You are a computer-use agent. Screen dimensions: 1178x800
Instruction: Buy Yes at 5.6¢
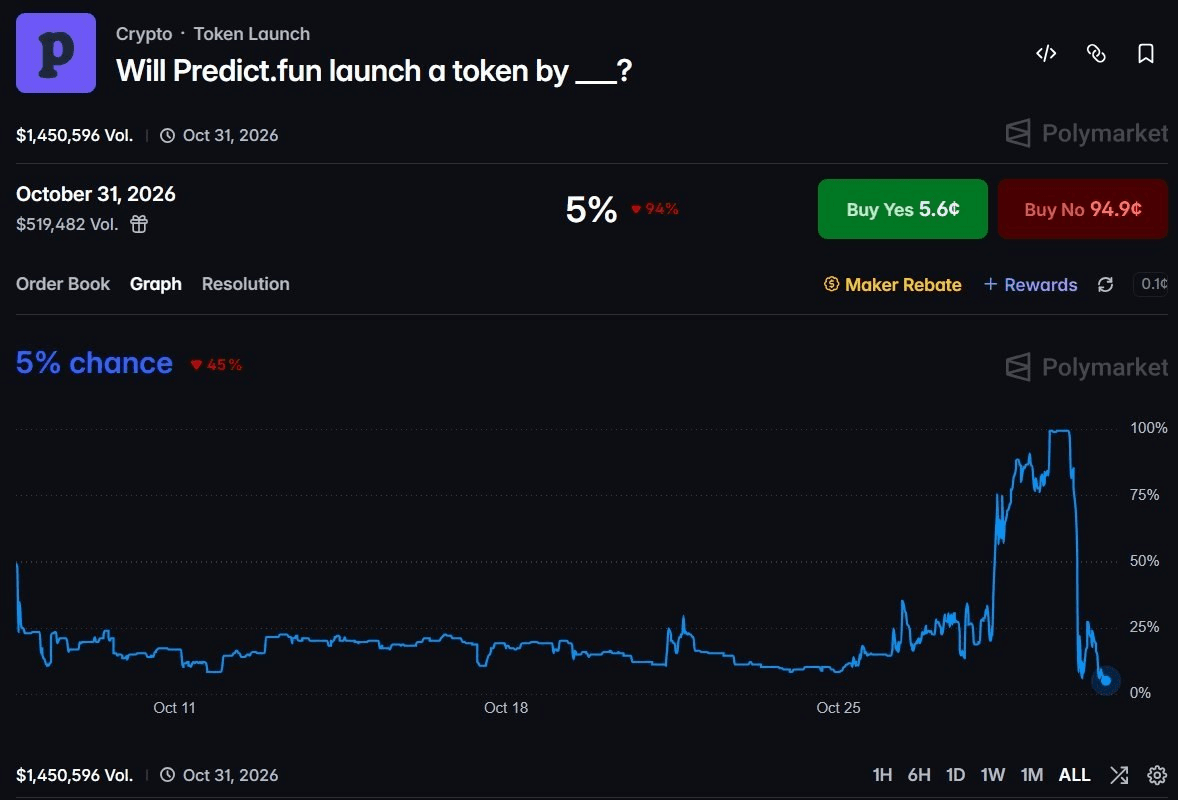click(902, 209)
